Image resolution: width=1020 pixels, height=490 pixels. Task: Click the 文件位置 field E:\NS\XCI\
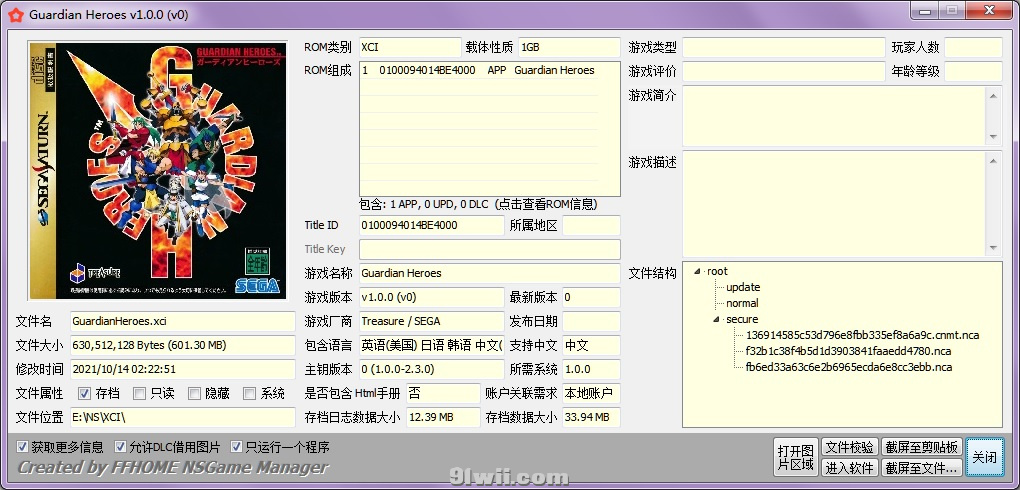(182, 417)
